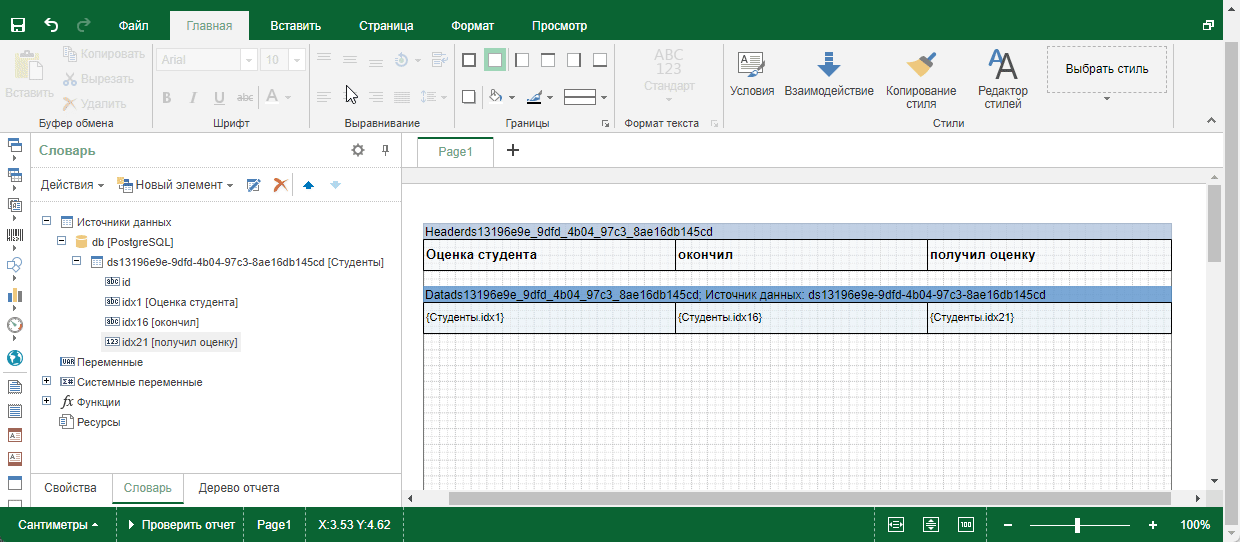Undo the last action
Image resolution: width=1240 pixels, height=542 pixels.
tap(52, 26)
